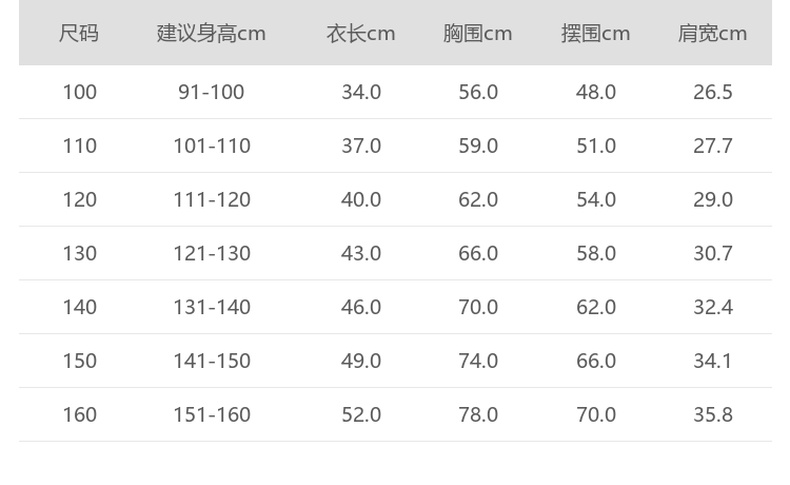790x485 pixels.
Task: Select size 110 in the 尺码 column
Action: (x=79, y=146)
